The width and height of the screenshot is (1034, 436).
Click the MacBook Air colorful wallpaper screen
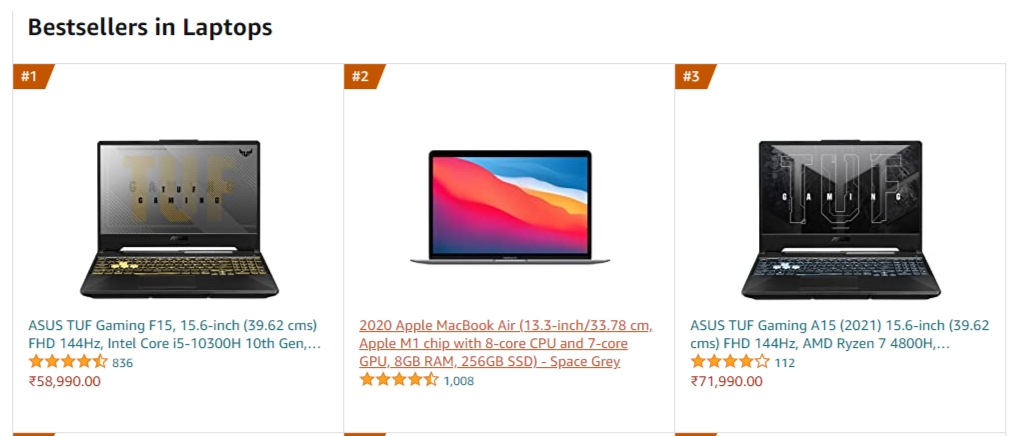coord(510,202)
